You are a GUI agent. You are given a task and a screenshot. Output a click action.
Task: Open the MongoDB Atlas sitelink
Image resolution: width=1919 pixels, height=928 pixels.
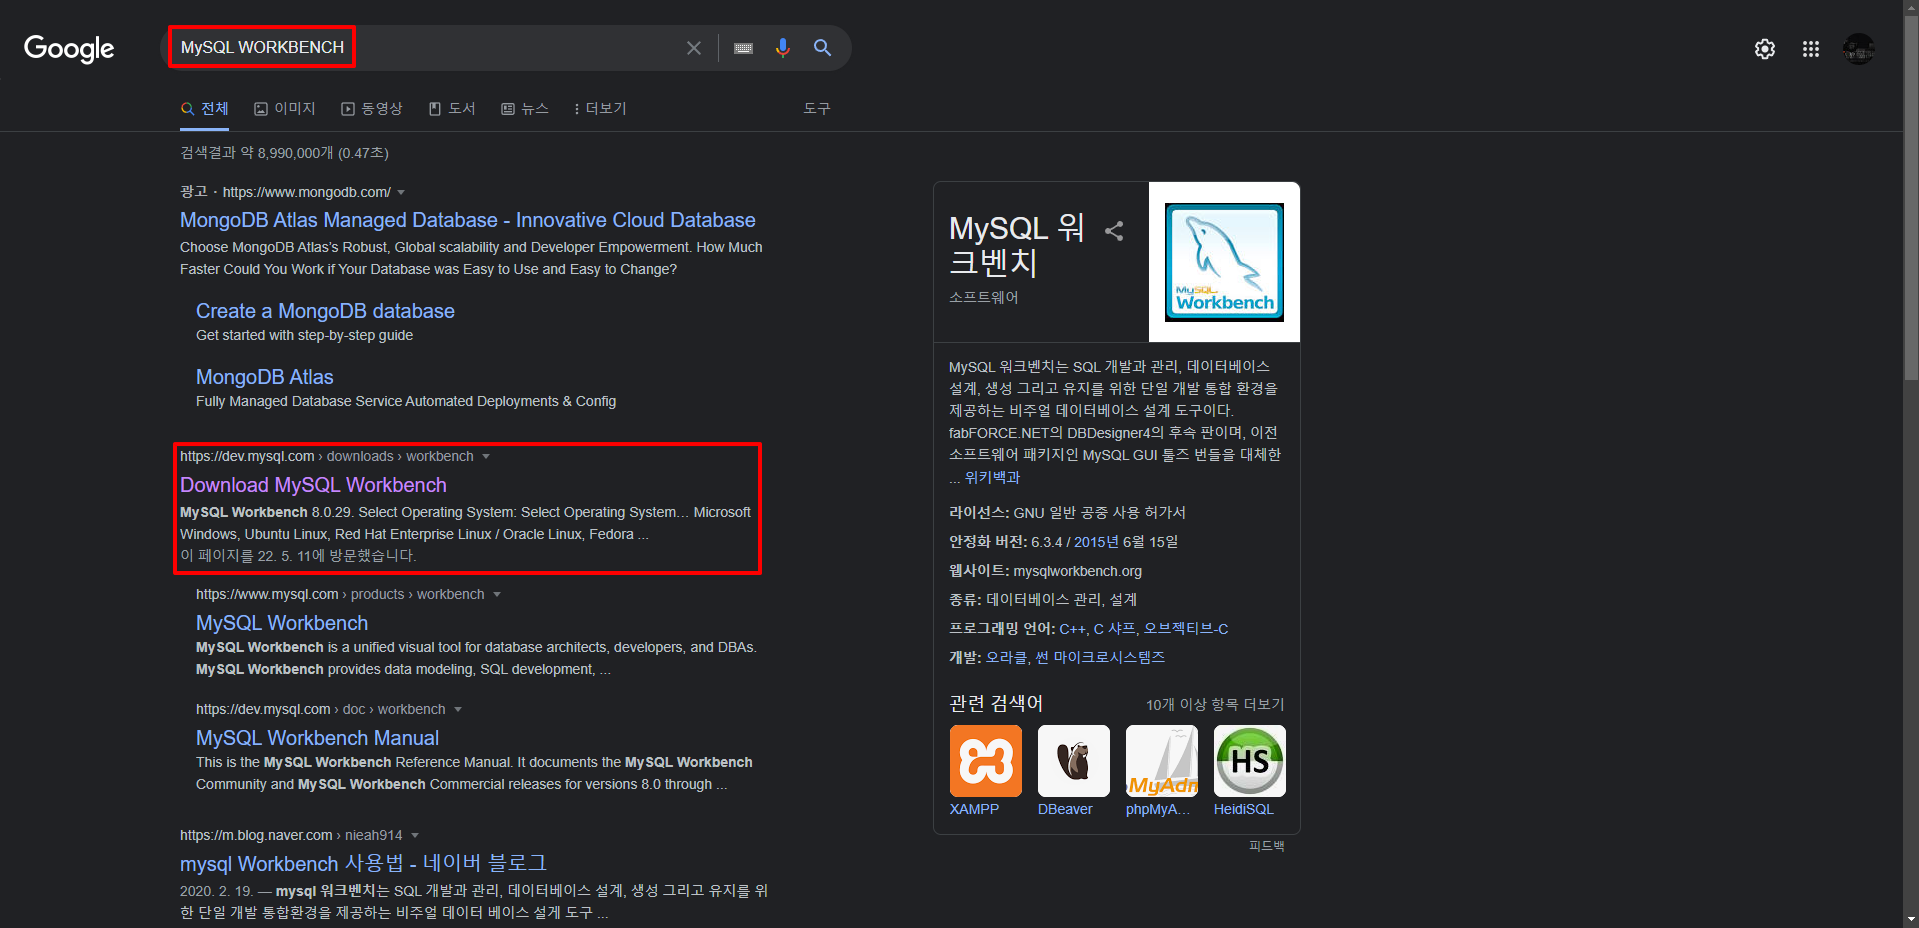coord(265,377)
